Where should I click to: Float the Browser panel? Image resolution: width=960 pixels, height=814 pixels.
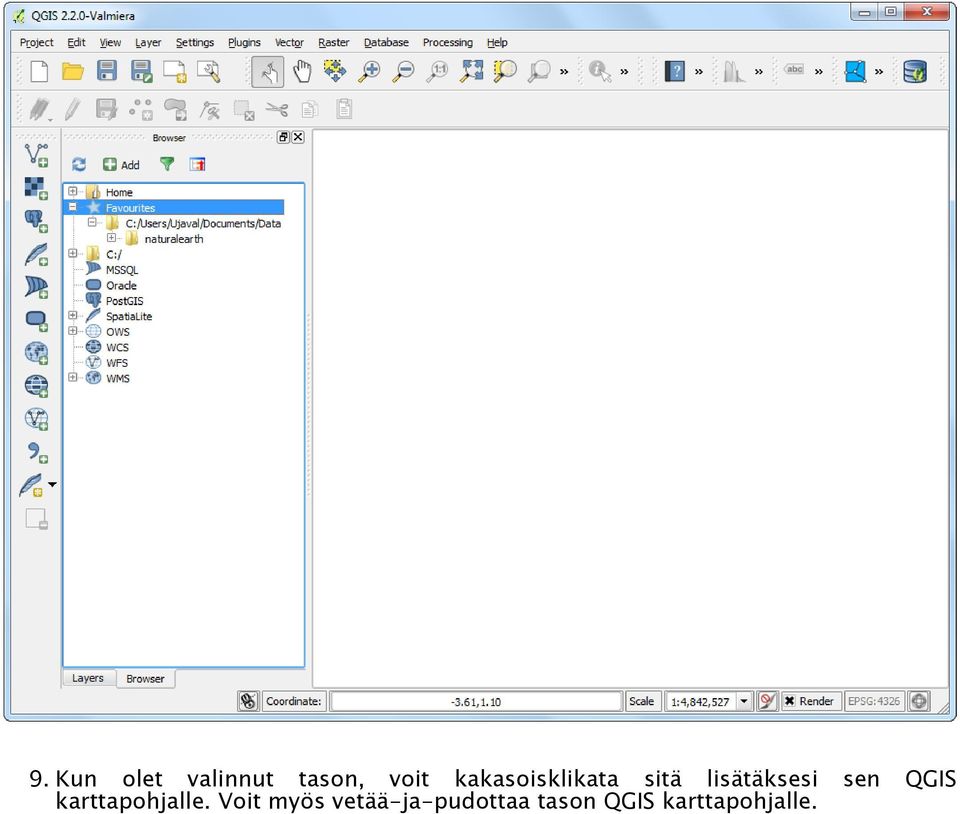coord(283,137)
